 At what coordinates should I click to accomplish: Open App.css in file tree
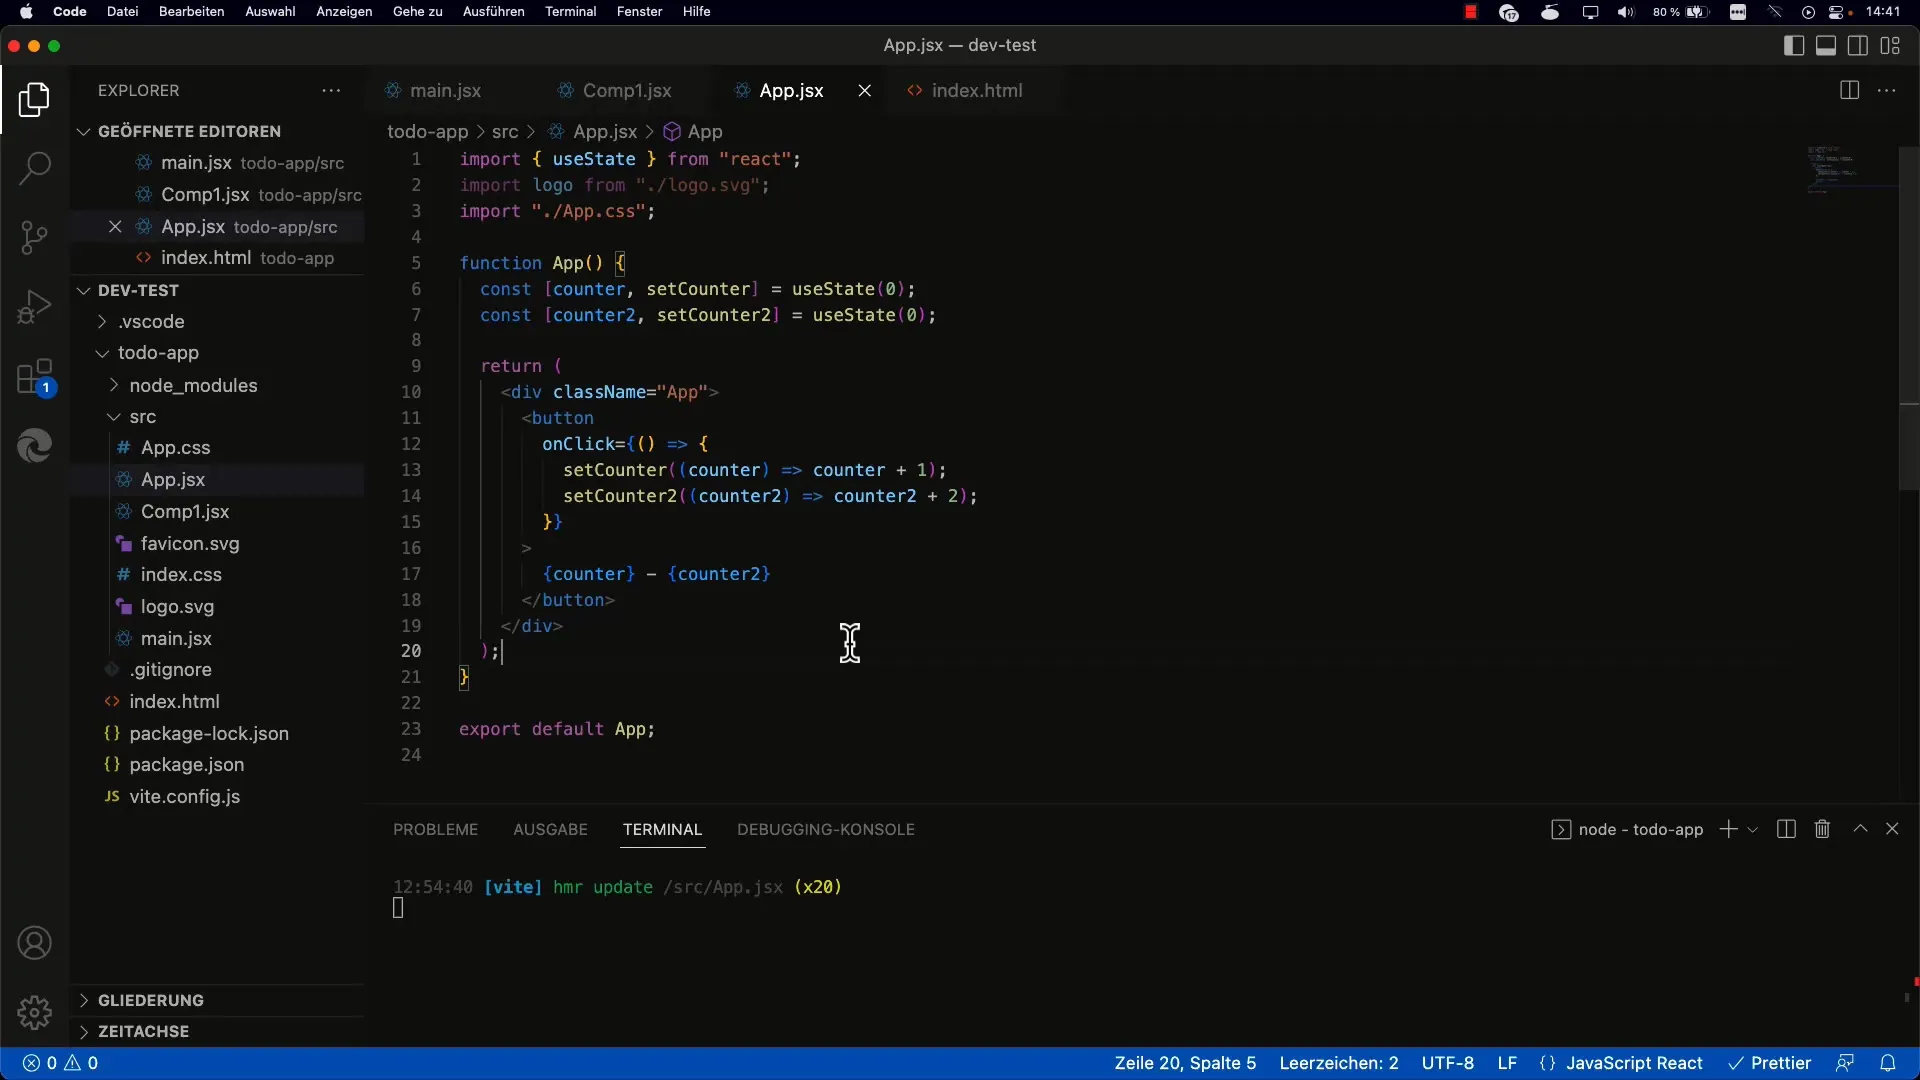point(218,448)
